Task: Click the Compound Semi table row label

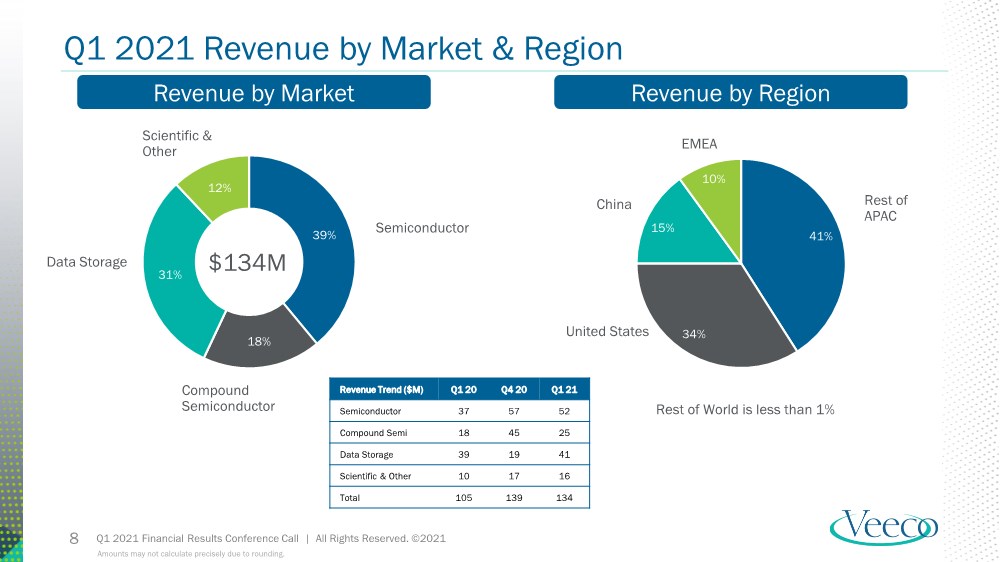Action: pyautogui.click(x=373, y=433)
